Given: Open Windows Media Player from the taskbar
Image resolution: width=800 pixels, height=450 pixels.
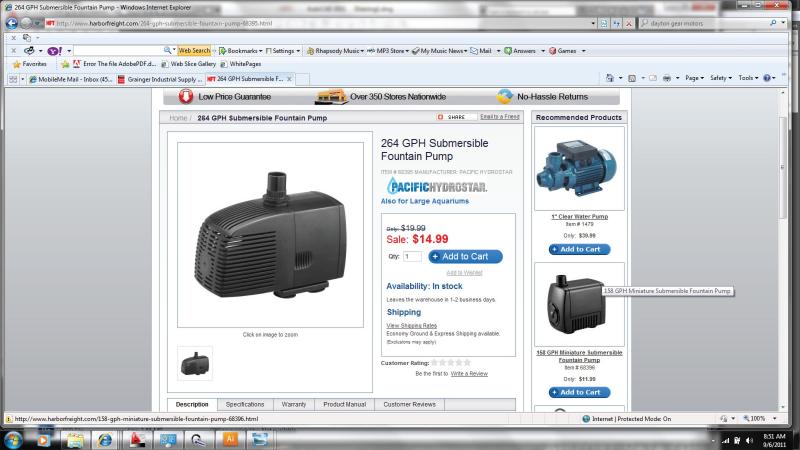Looking at the screenshot, I should [43, 440].
